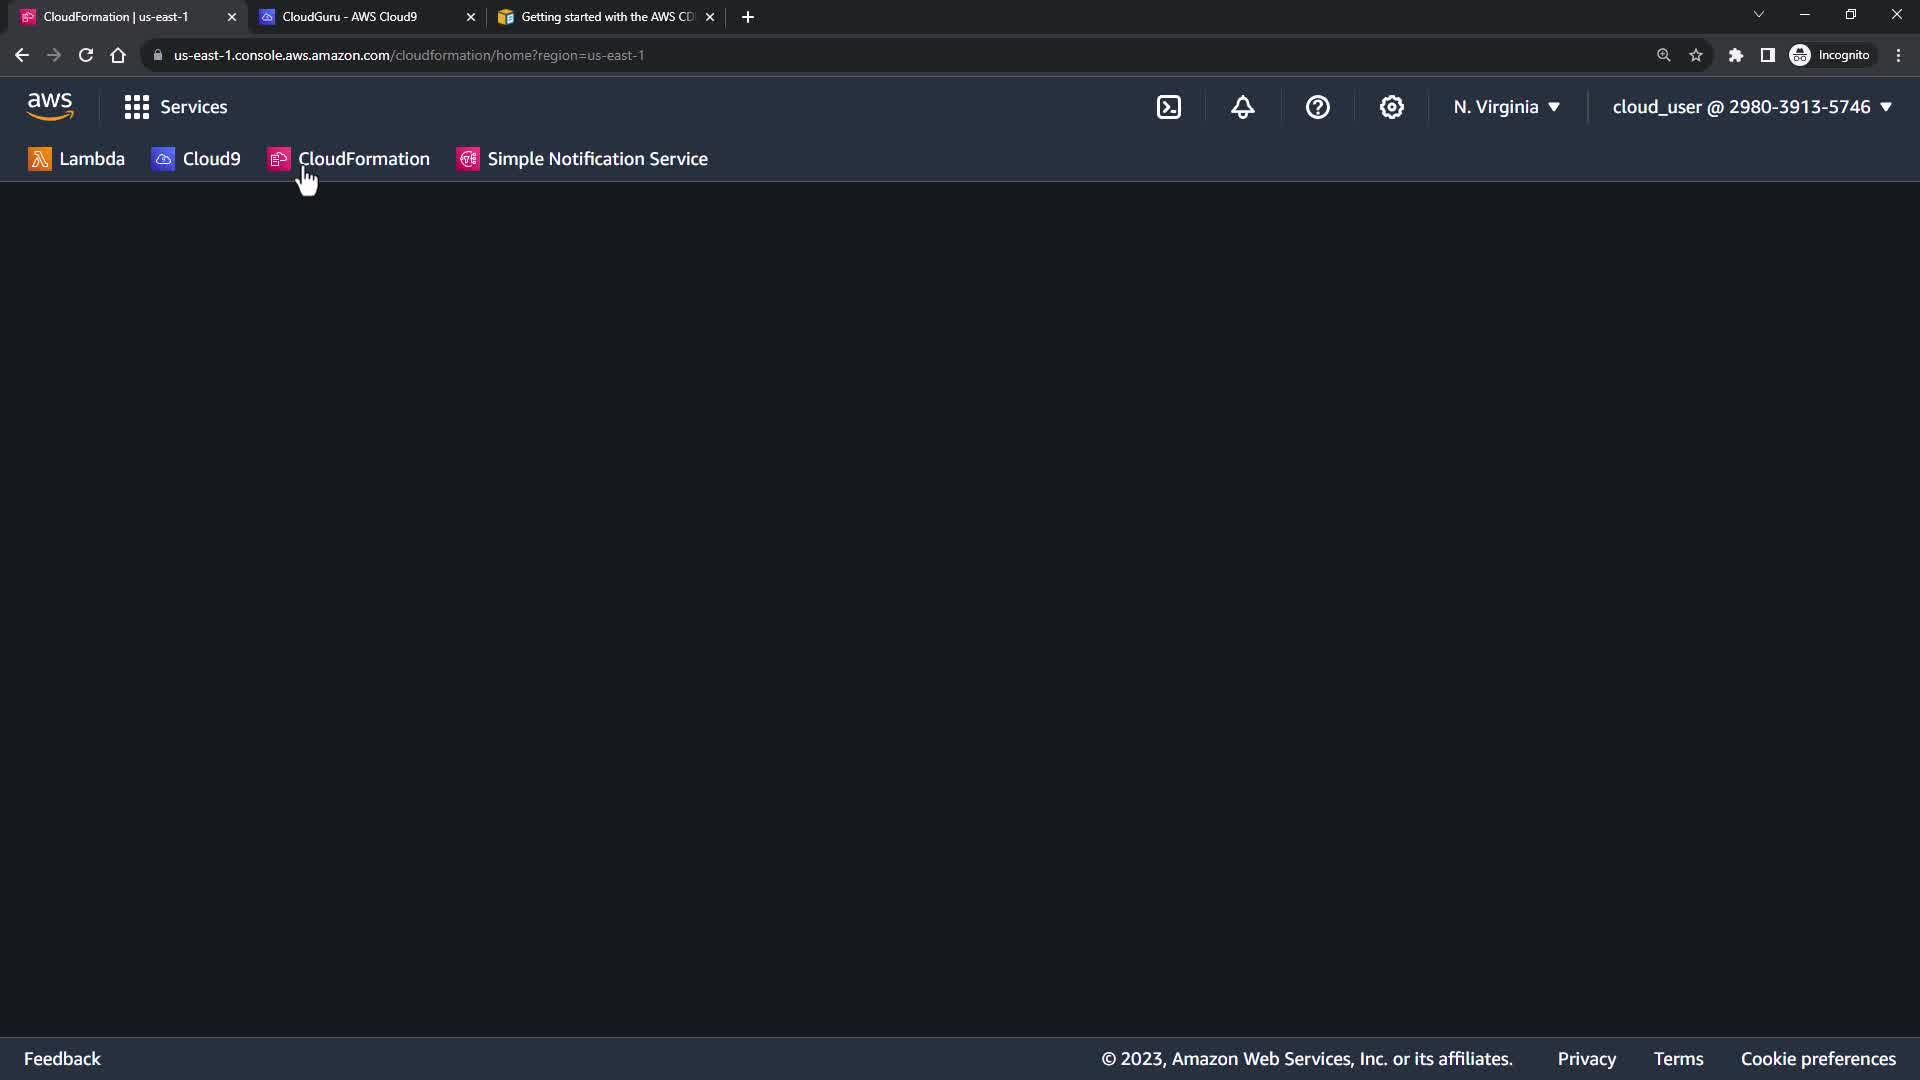Image resolution: width=1920 pixels, height=1080 pixels.
Task: Bookmark this page with the star icon
Action: pos(1696,55)
